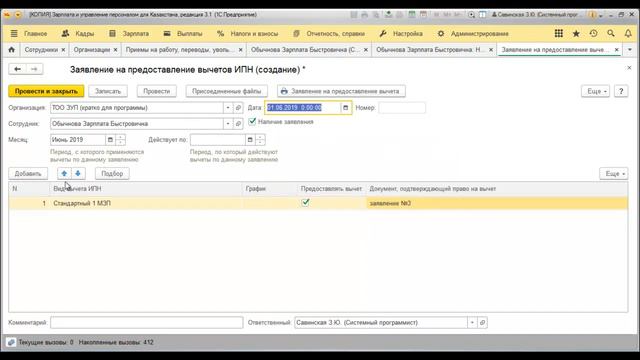Open calendar picker for Действует по

pos(250,140)
